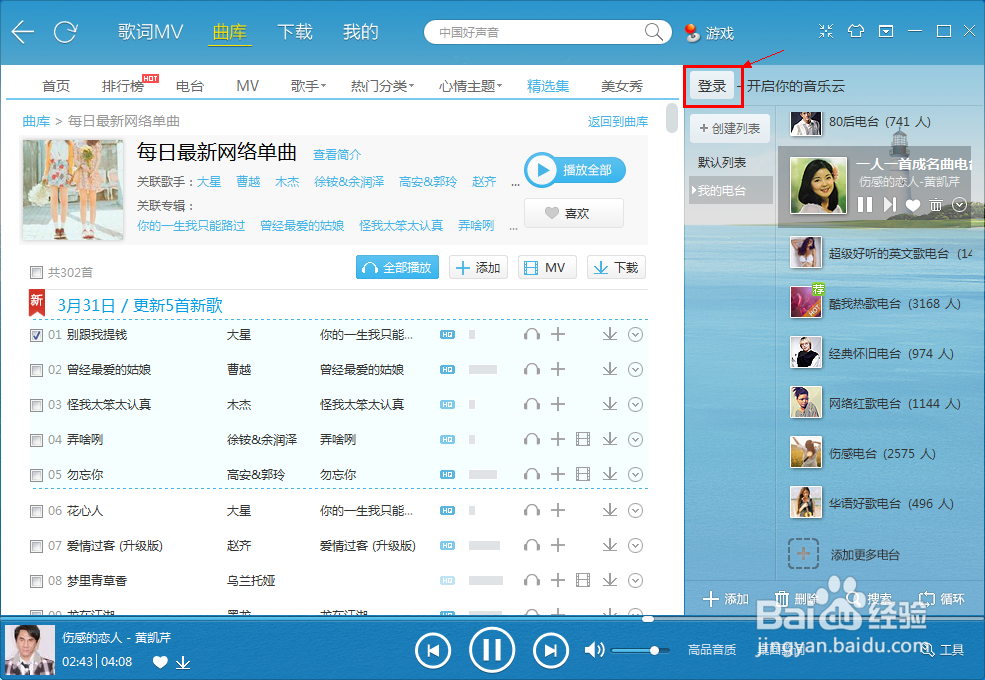Tick the 08 梦里青草香 checkbox
The image size is (985, 680).
pyautogui.click(x=36, y=581)
